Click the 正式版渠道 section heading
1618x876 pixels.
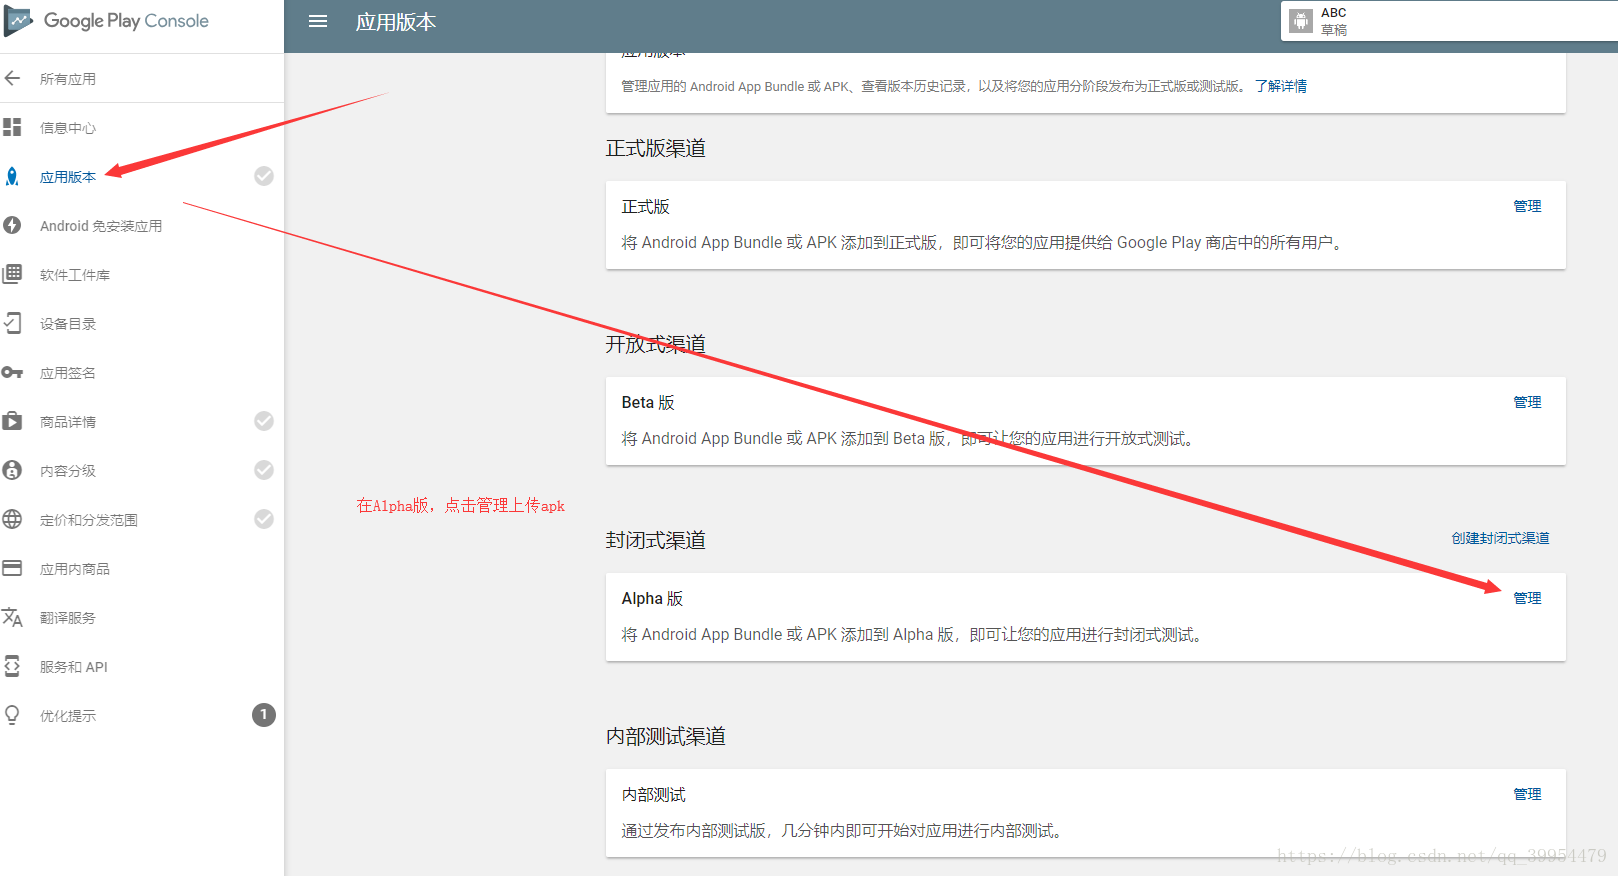click(656, 148)
